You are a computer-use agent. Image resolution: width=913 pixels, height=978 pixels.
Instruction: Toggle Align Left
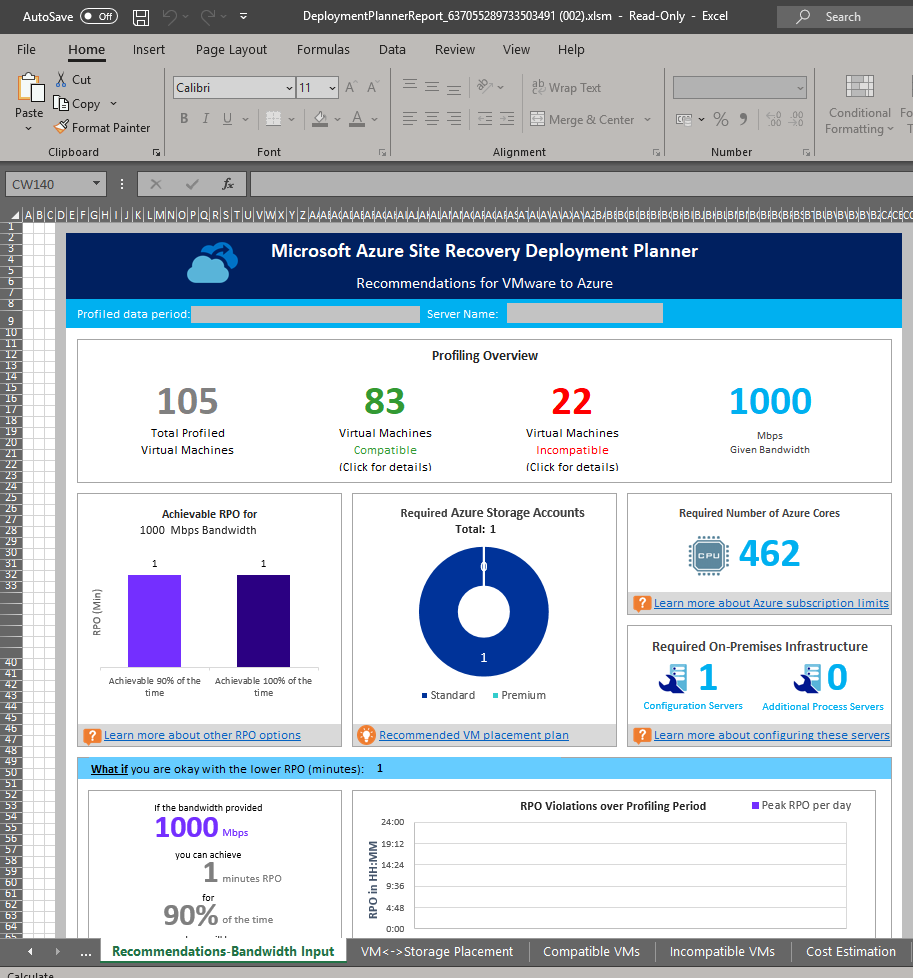[410, 119]
